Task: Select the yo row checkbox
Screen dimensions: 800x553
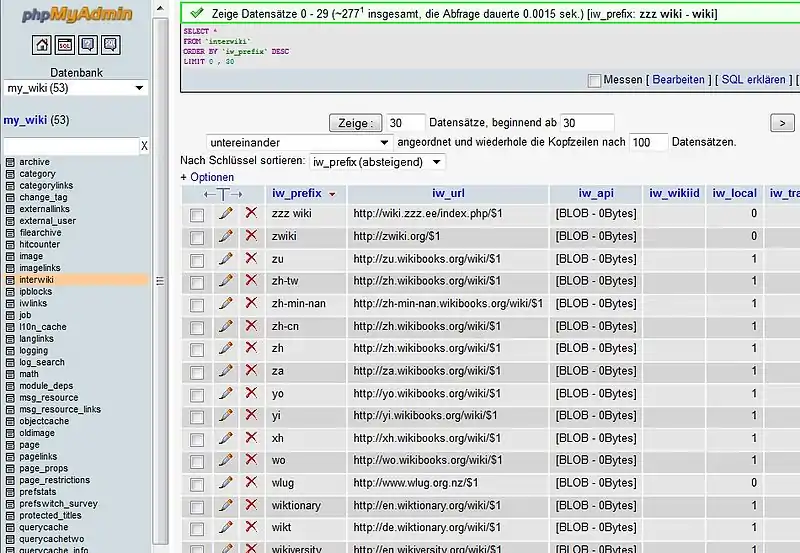Action: [x=197, y=395]
